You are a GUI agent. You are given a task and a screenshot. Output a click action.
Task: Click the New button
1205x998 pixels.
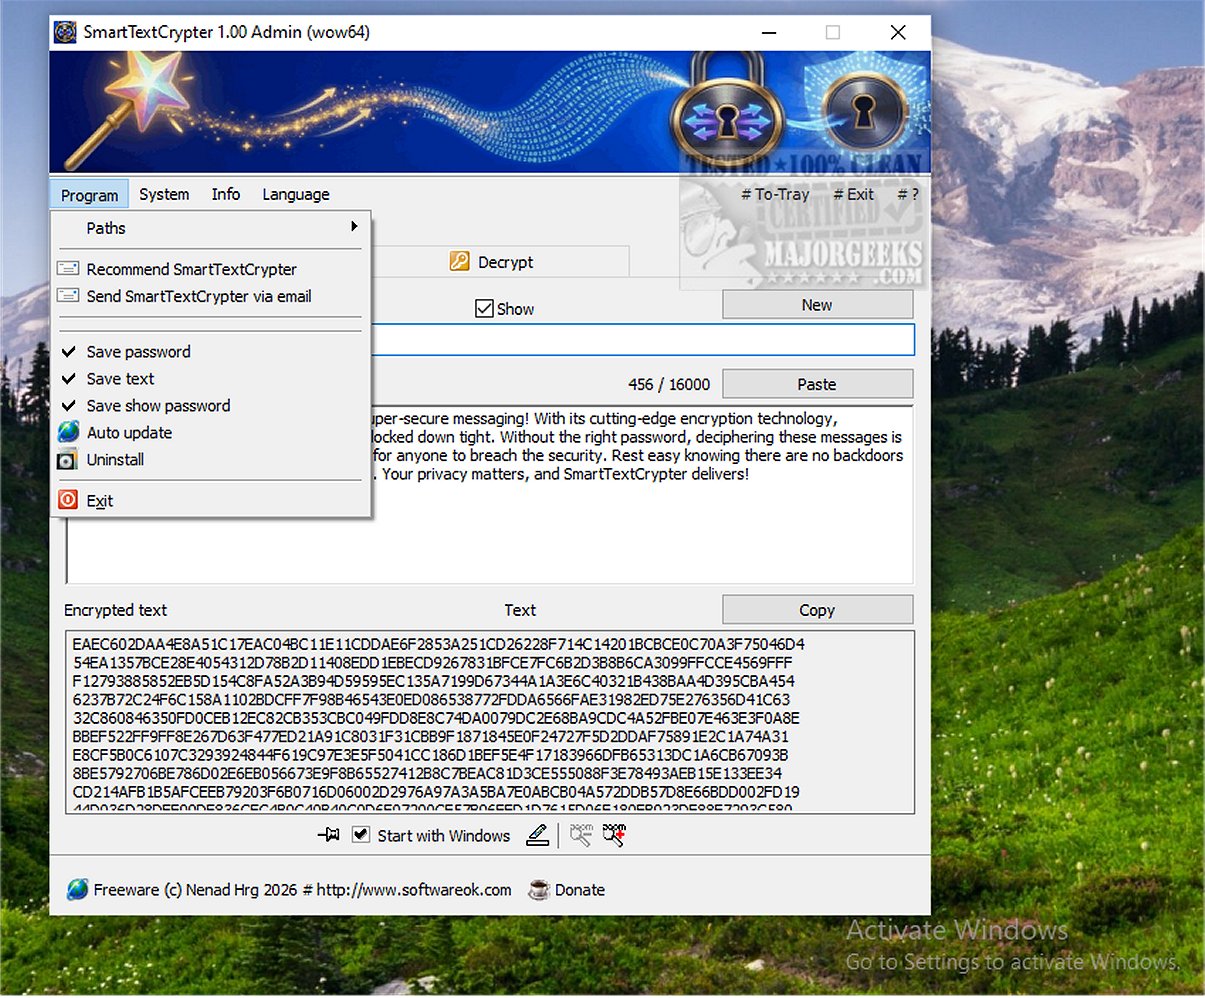pos(817,305)
